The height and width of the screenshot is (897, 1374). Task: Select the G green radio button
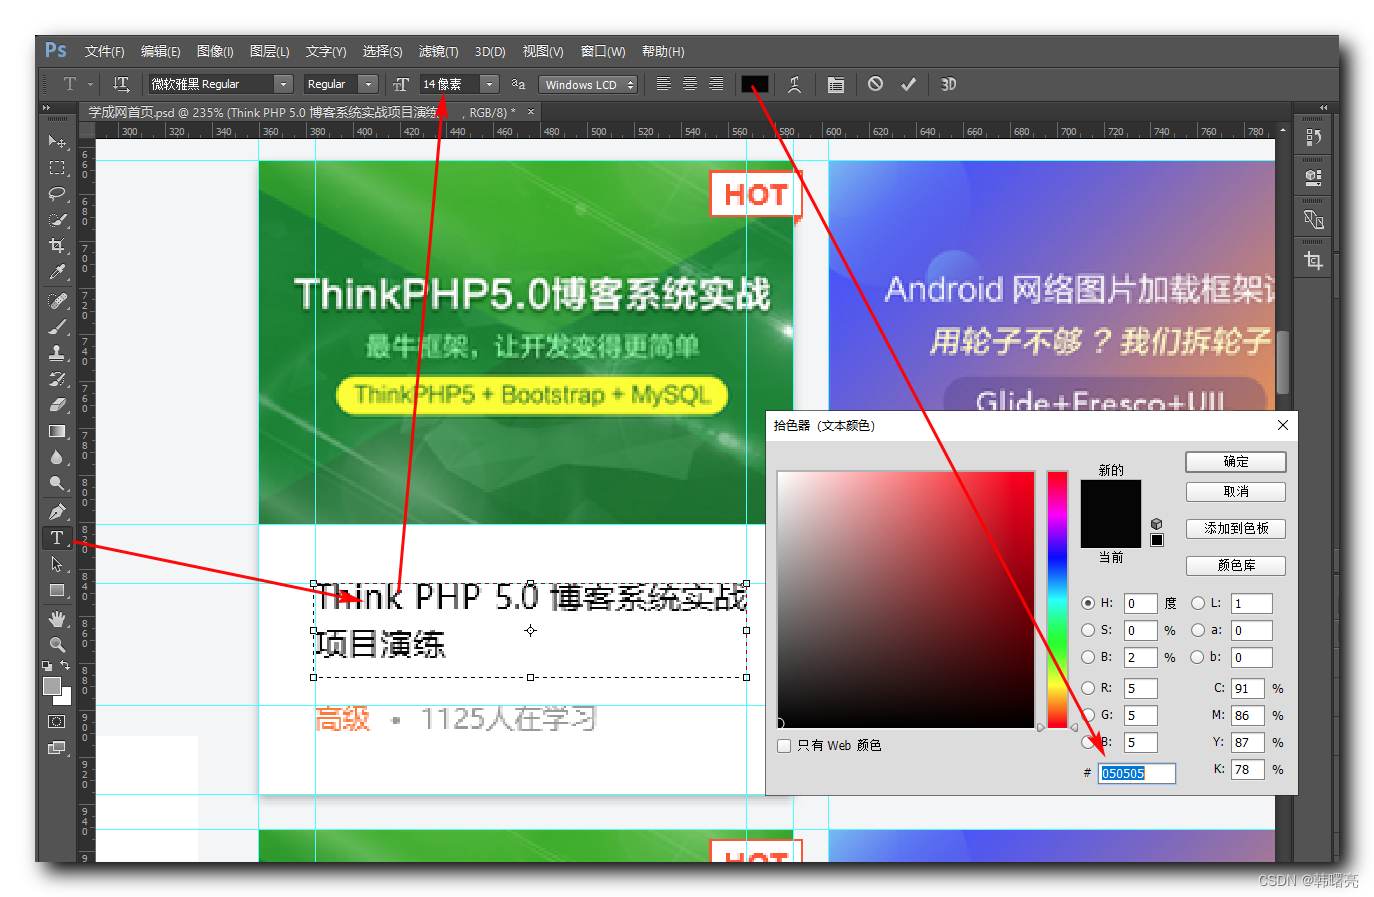point(1088,715)
